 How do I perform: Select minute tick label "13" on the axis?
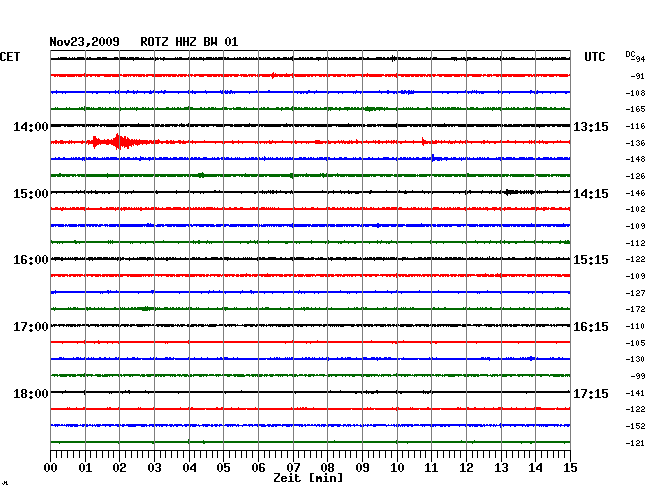coord(501,468)
